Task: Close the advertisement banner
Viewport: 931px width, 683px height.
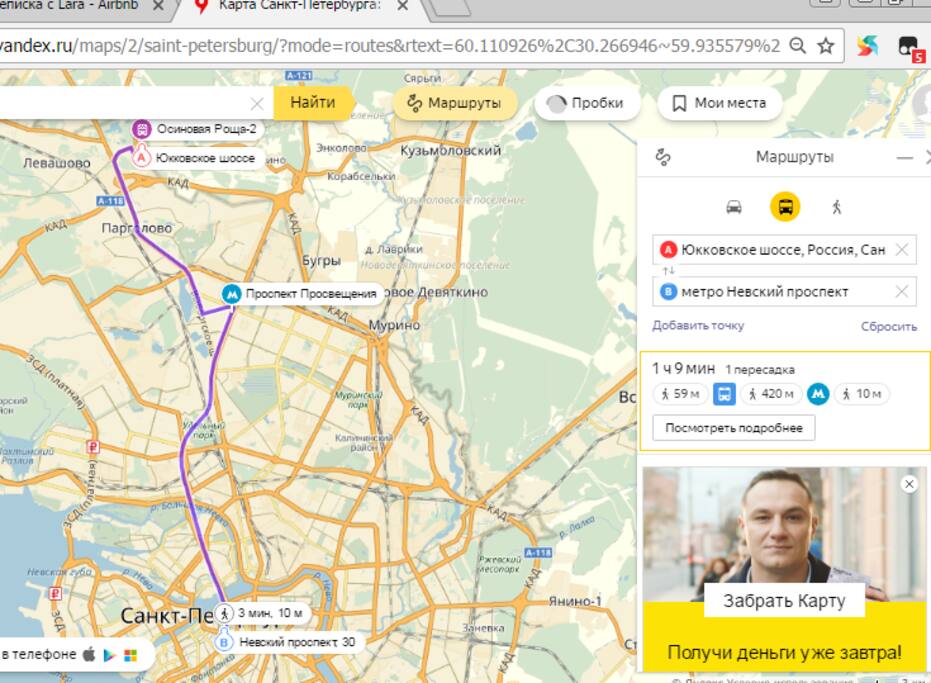Action: (x=909, y=484)
